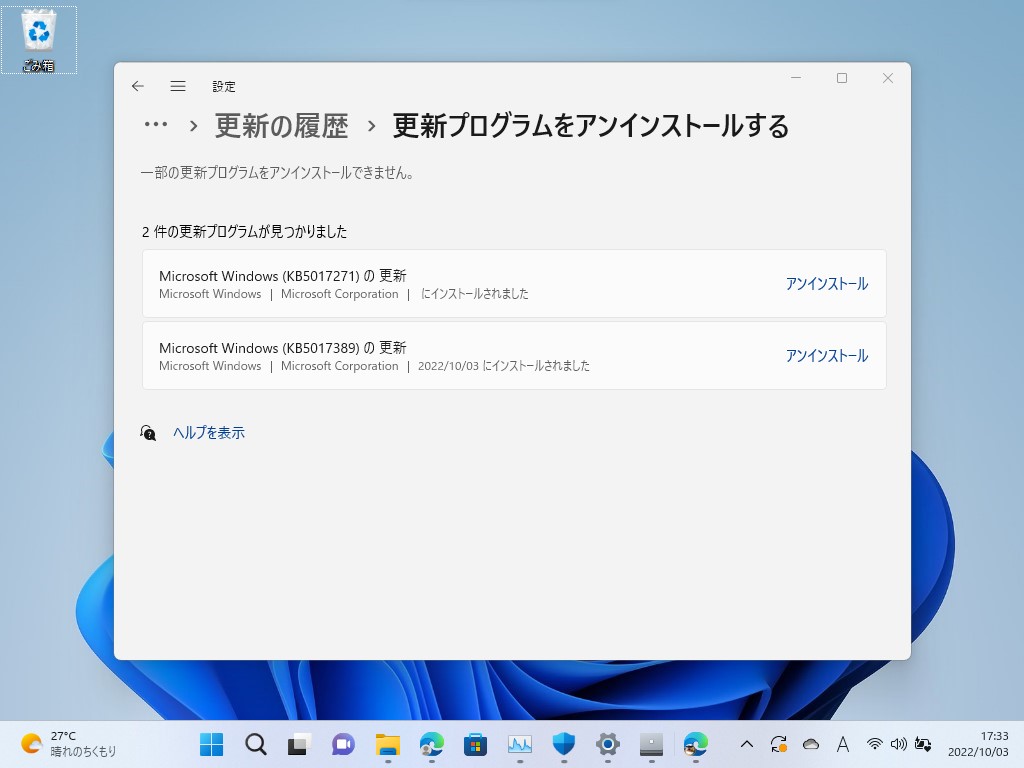Open the Microsoft Store
1024x768 pixels.
pyautogui.click(x=475, y=744)
